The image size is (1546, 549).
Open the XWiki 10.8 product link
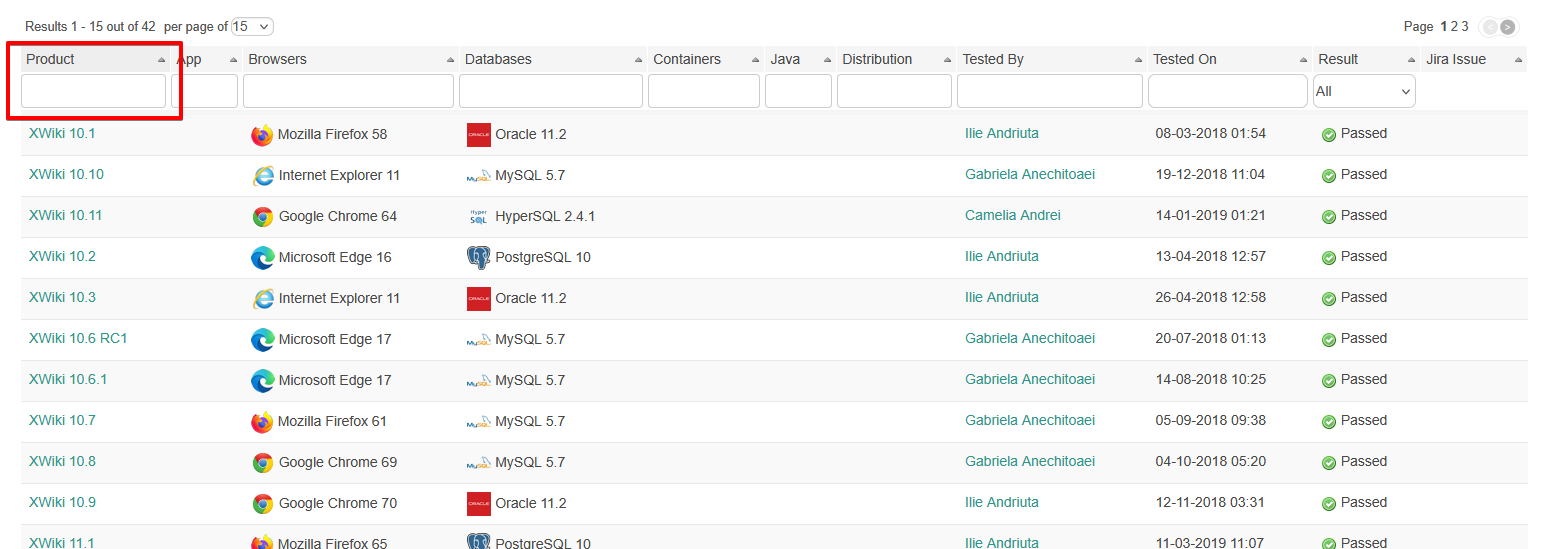point(62,461)
